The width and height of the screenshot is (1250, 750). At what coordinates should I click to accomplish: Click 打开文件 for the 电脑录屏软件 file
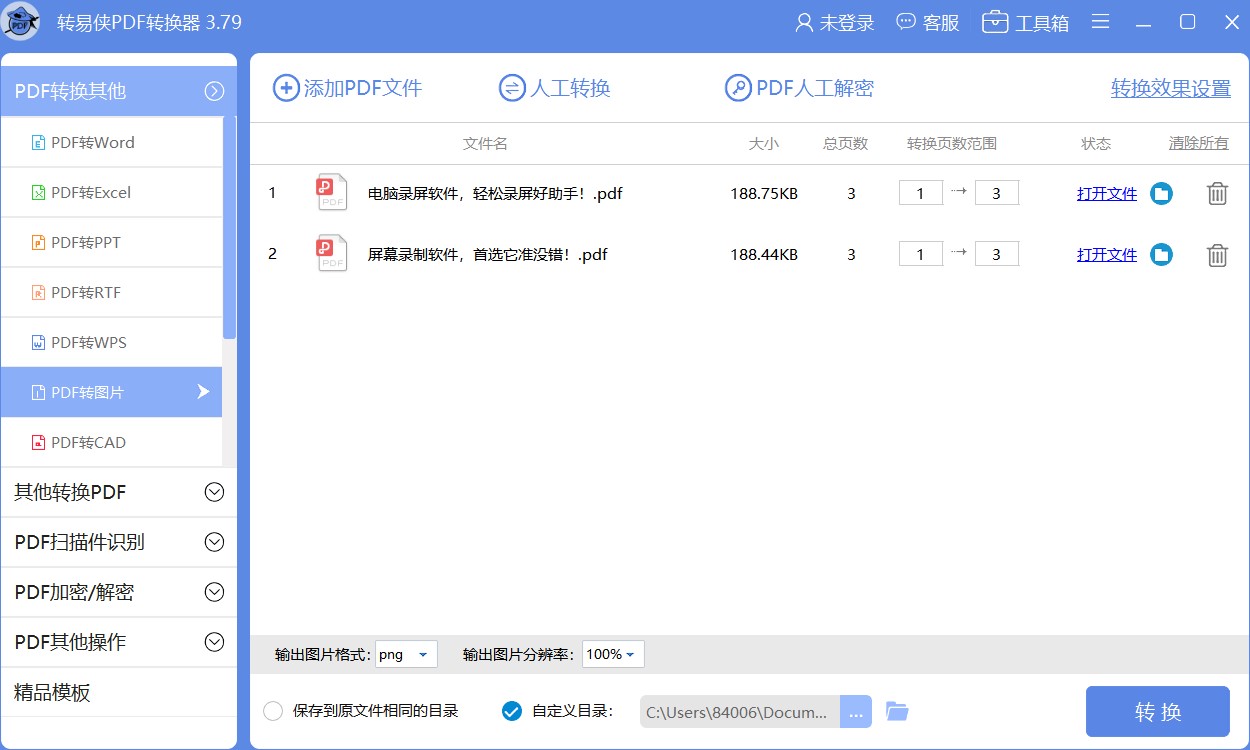[1107, 194]
